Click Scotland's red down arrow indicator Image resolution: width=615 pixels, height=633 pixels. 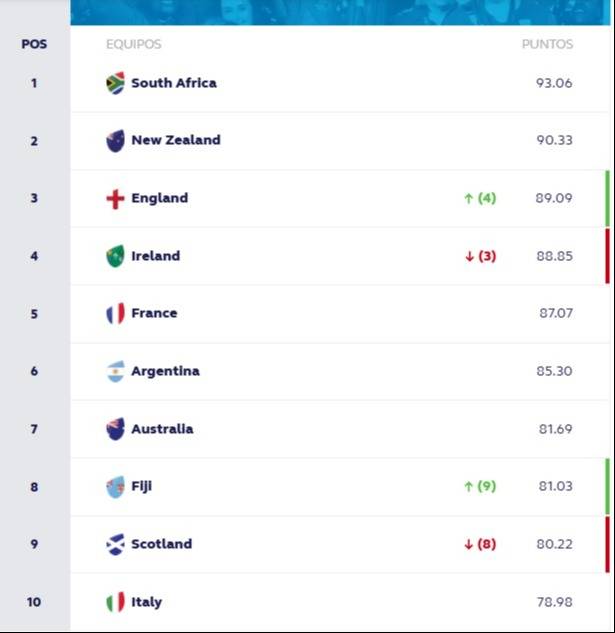point(468,545)
